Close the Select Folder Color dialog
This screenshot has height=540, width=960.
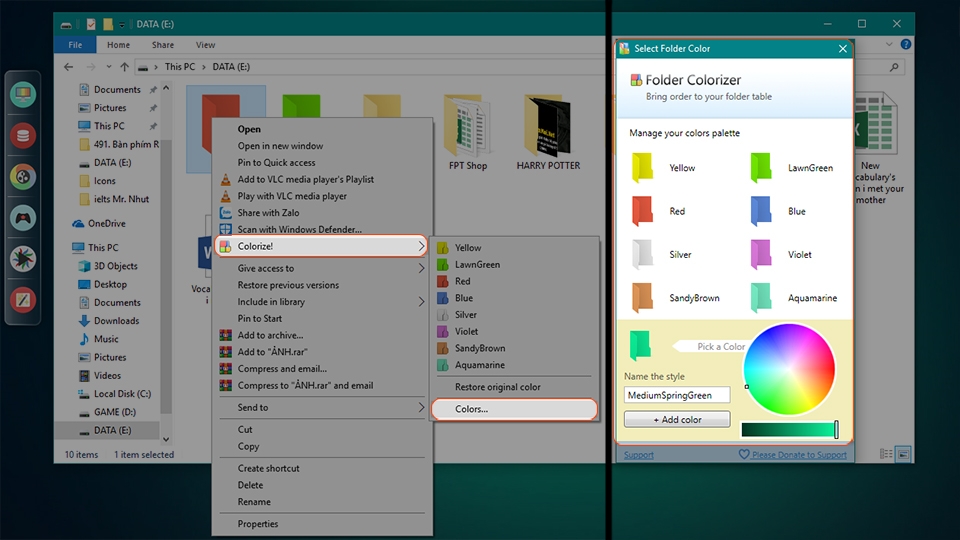[x=842, y=48]
